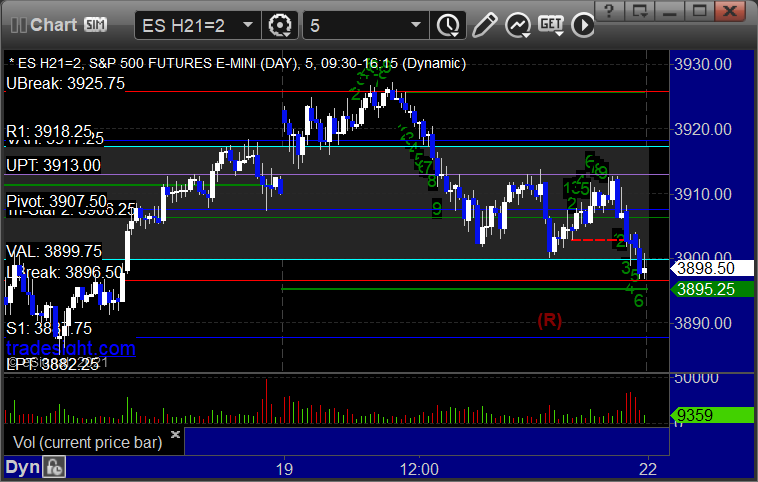The image size is (758, 482).
Task: Click the UPT: 3913.00 label
Action: click(53, 165)
